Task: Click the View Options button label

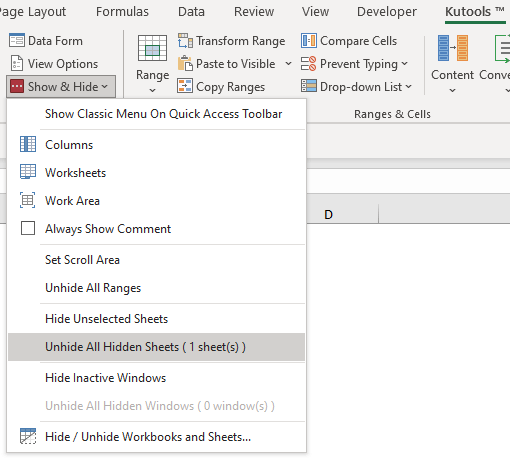Action: point(63,64)
